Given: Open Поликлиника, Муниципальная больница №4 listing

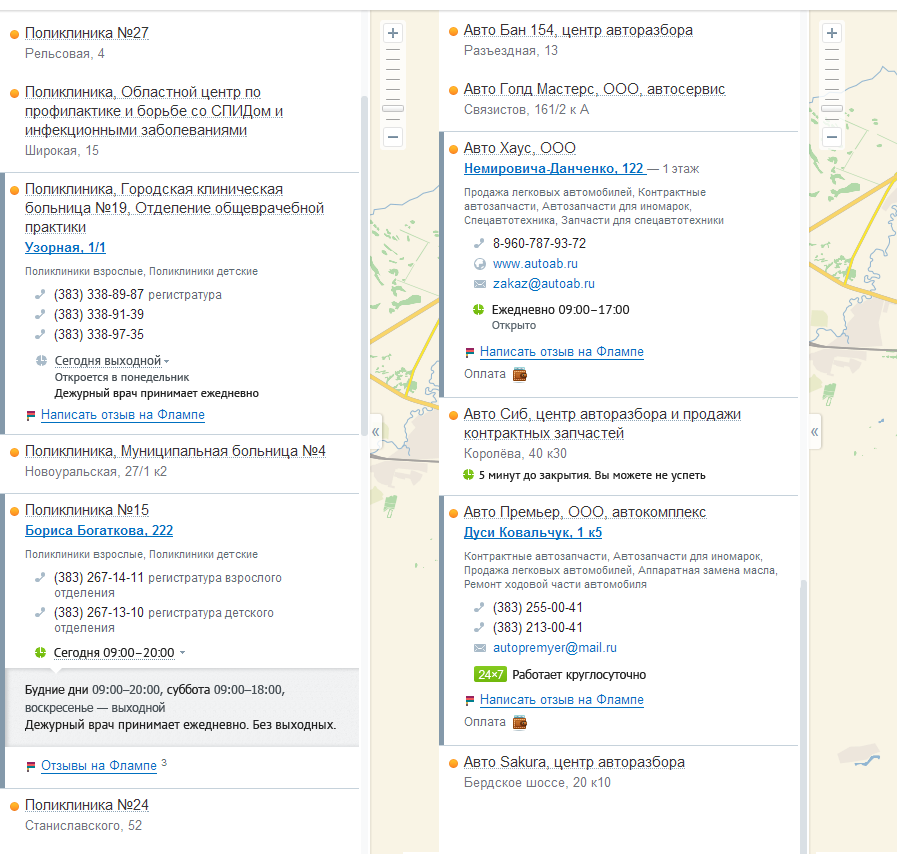Looking at the screenshot, I should point(175,451).
